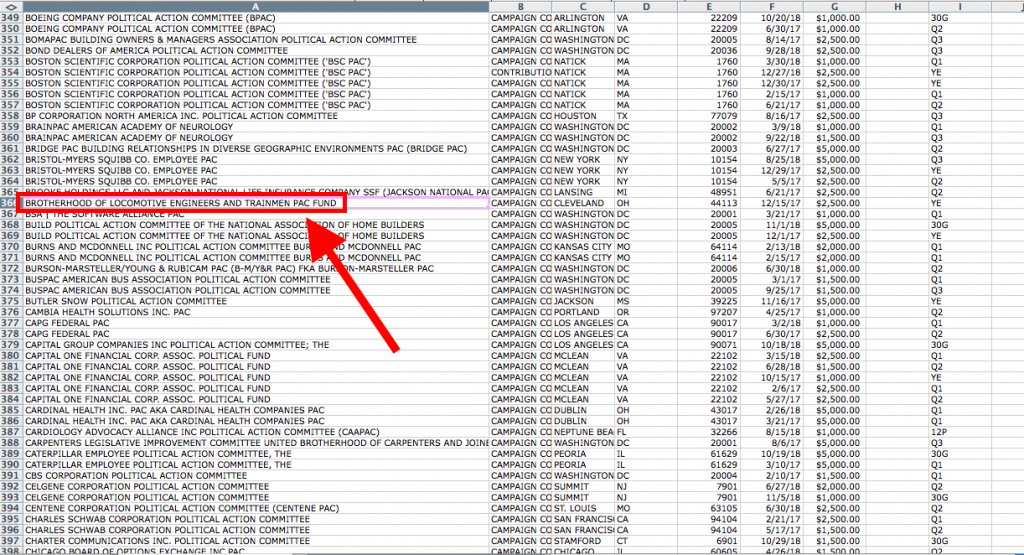The image size is (1024, 555).
Task: Click the CBS CORPORATION POLITICAL ACTION COMMITTEE cell
Action: [255, 475]
